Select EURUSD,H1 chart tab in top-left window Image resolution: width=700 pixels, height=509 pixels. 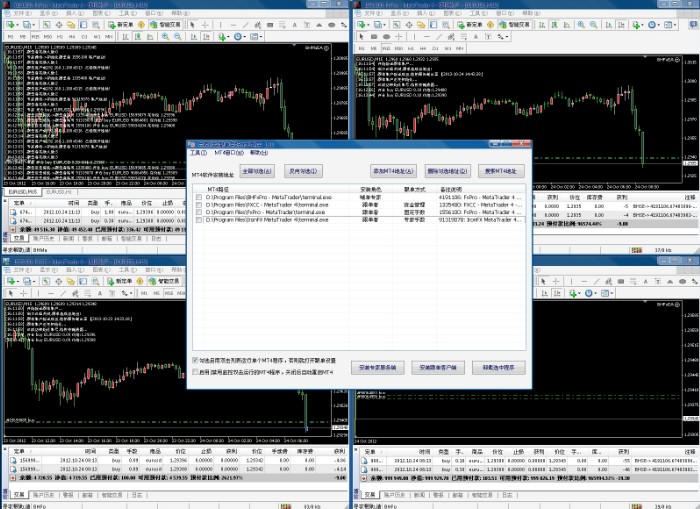pyautogui.click(x=59, y=192)
